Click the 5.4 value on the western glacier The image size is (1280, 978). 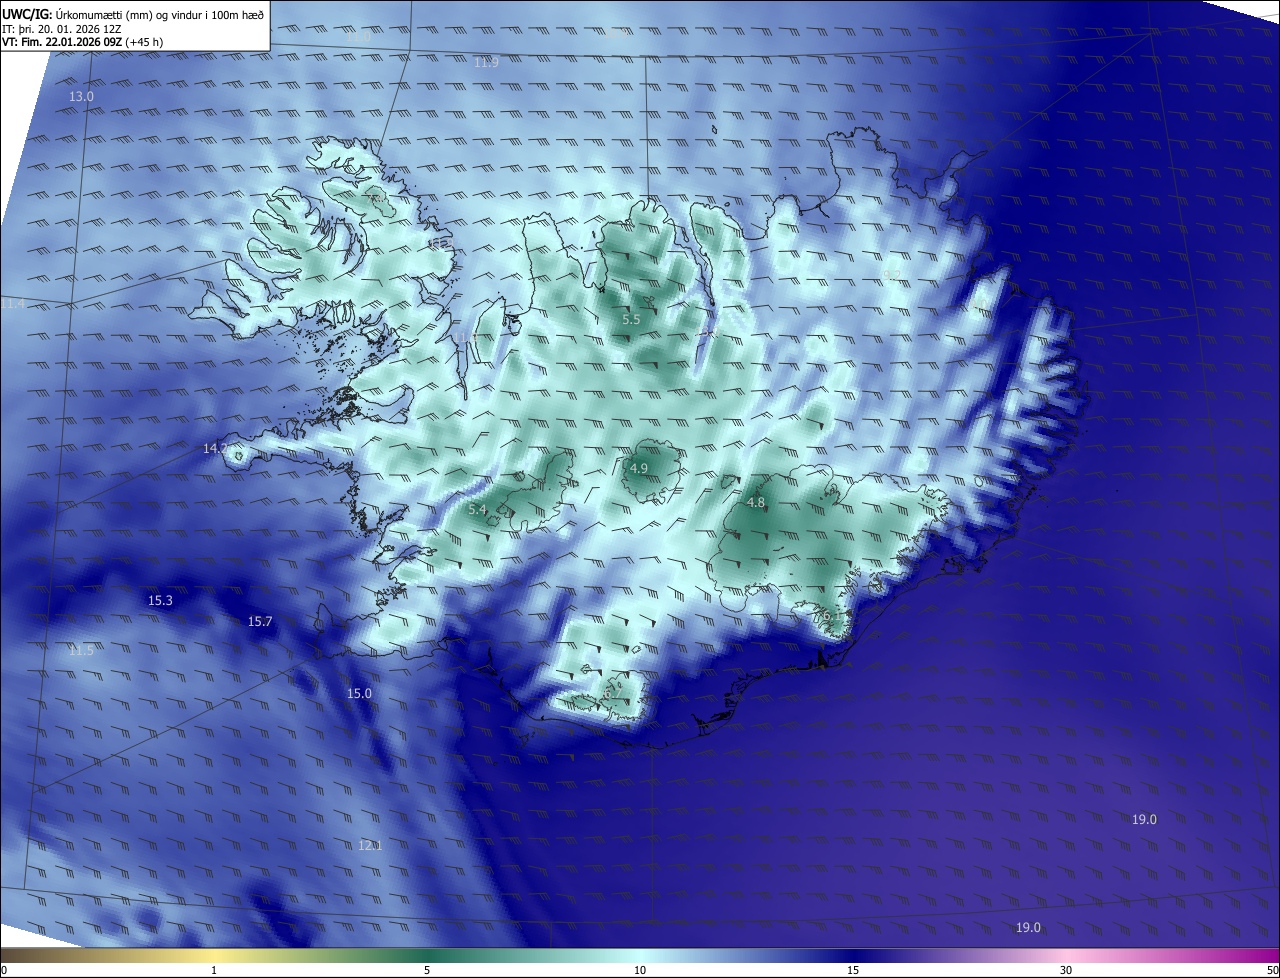[477, 510]
